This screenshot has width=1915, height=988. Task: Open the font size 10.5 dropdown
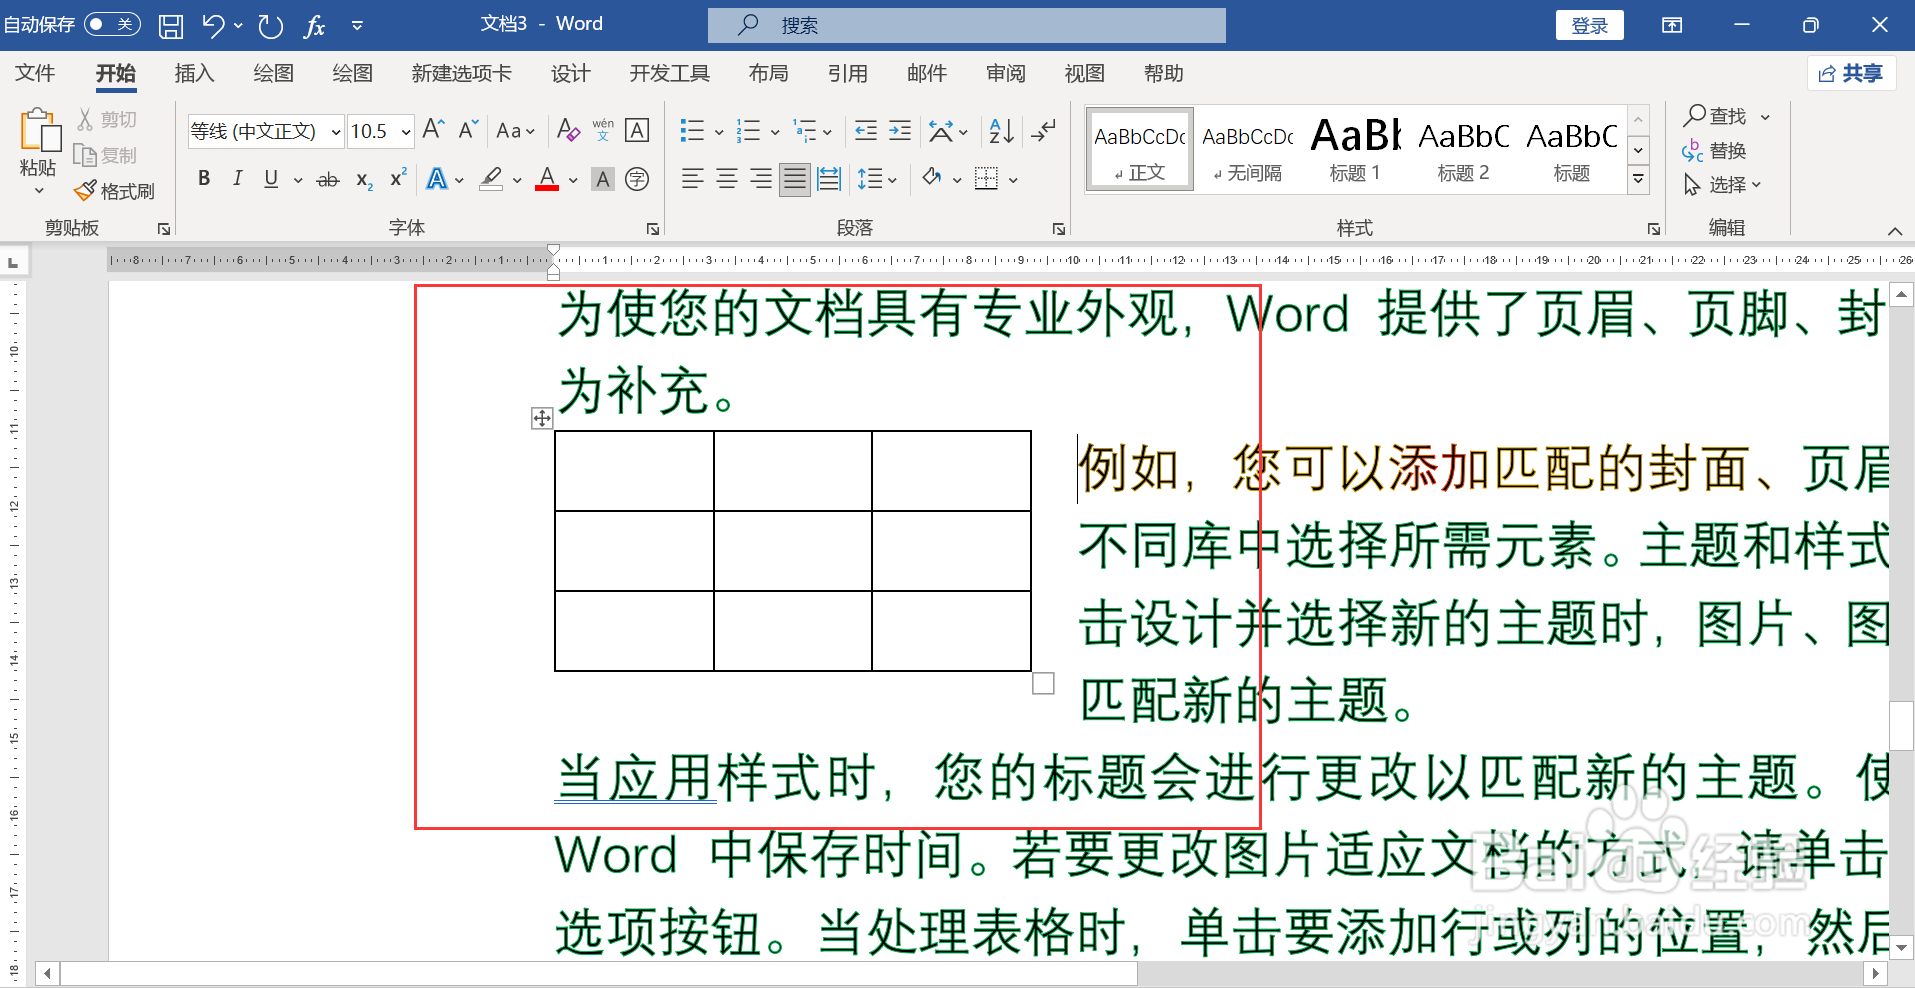pyautogui.click(x=406, y=131)
